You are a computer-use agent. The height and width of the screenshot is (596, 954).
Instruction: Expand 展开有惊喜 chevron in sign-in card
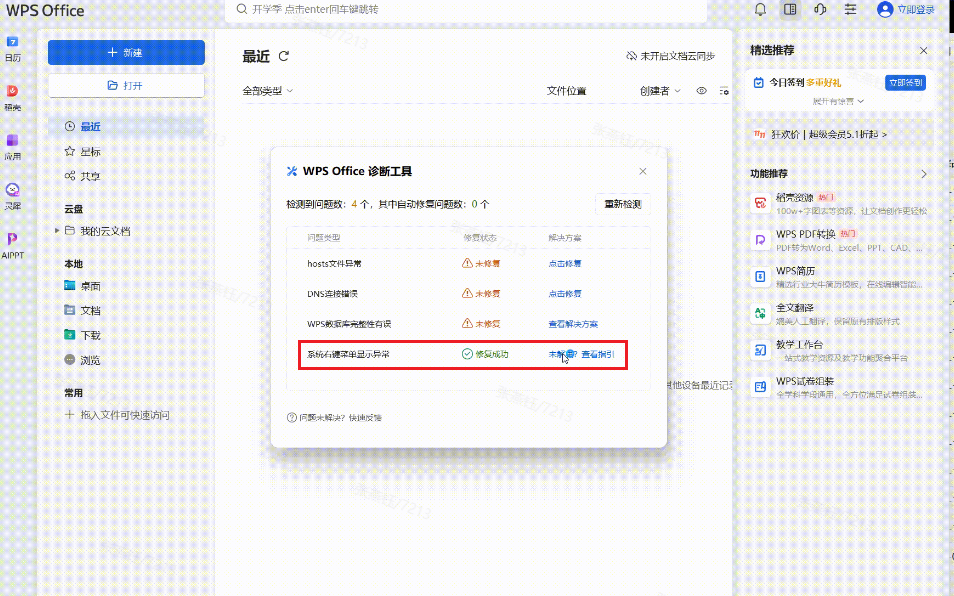click(x=860, y=102)
